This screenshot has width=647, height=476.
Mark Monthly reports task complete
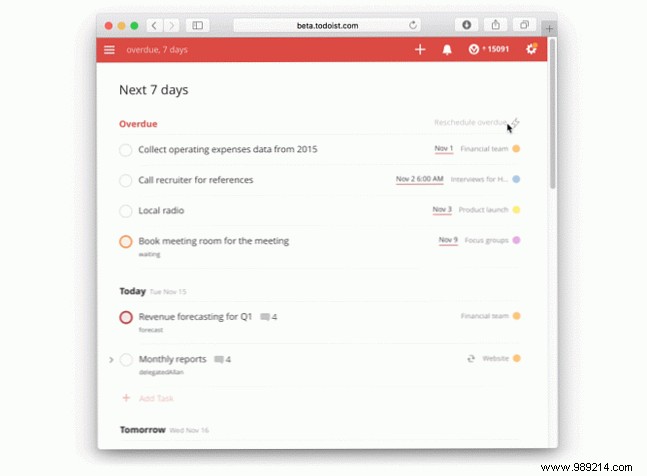tap(126, 359)
